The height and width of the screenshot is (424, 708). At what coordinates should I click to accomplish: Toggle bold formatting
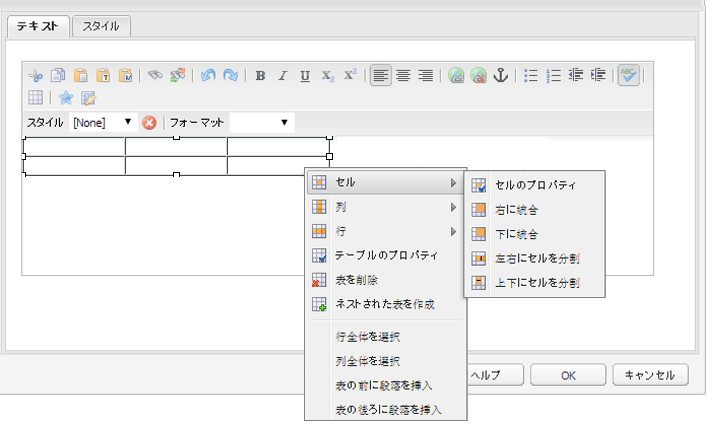pyautogui.click(x=260, y=75)
